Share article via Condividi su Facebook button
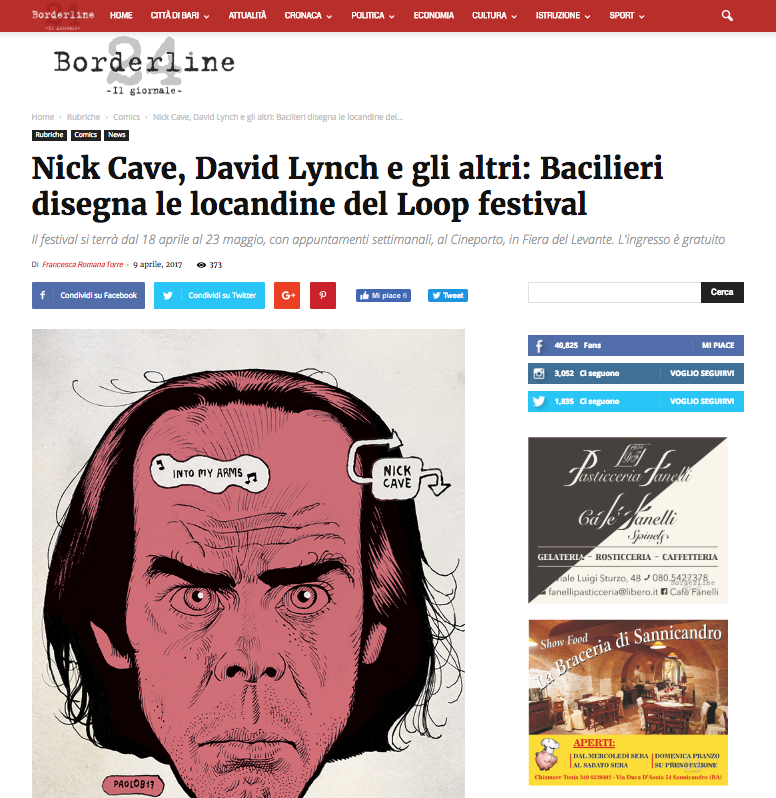Screen dimensions: 776x798 88,295
